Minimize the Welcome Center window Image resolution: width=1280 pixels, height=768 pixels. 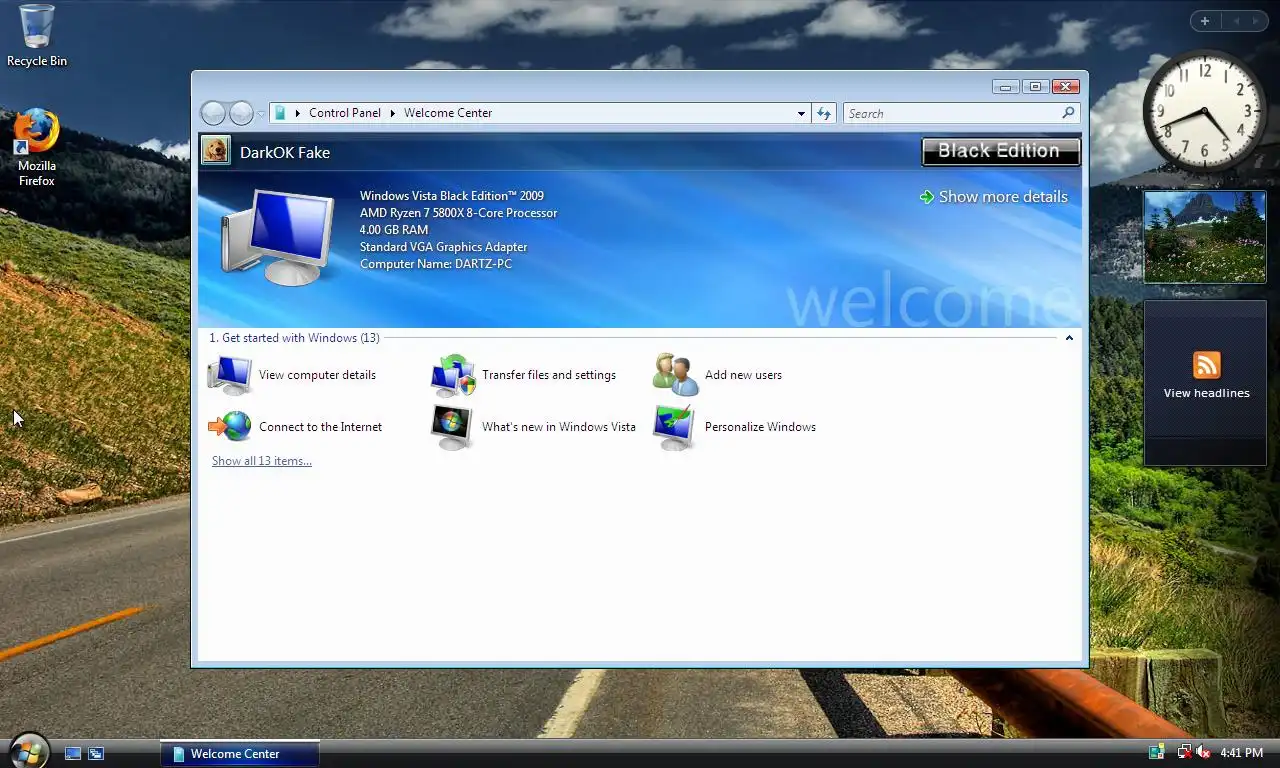[x=1007, y=87]
